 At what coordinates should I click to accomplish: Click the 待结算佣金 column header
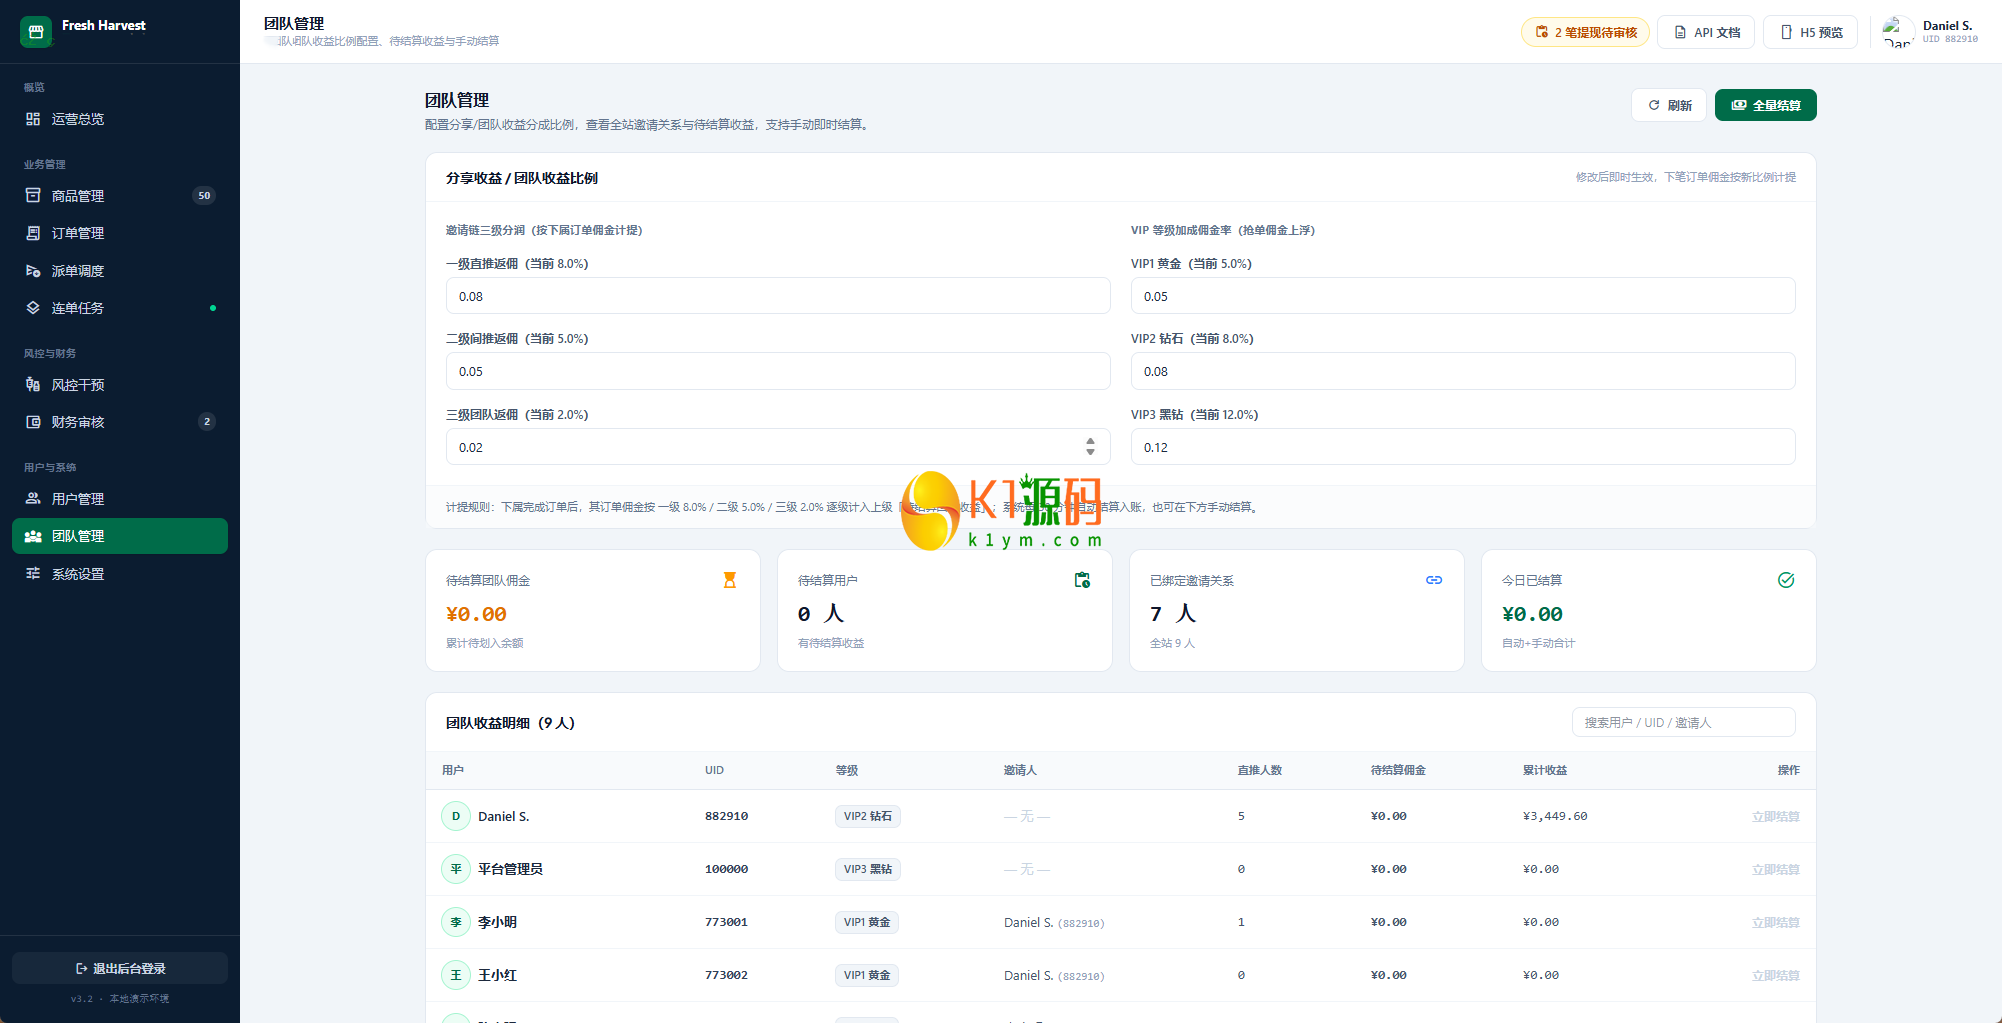click(1398, 770)
